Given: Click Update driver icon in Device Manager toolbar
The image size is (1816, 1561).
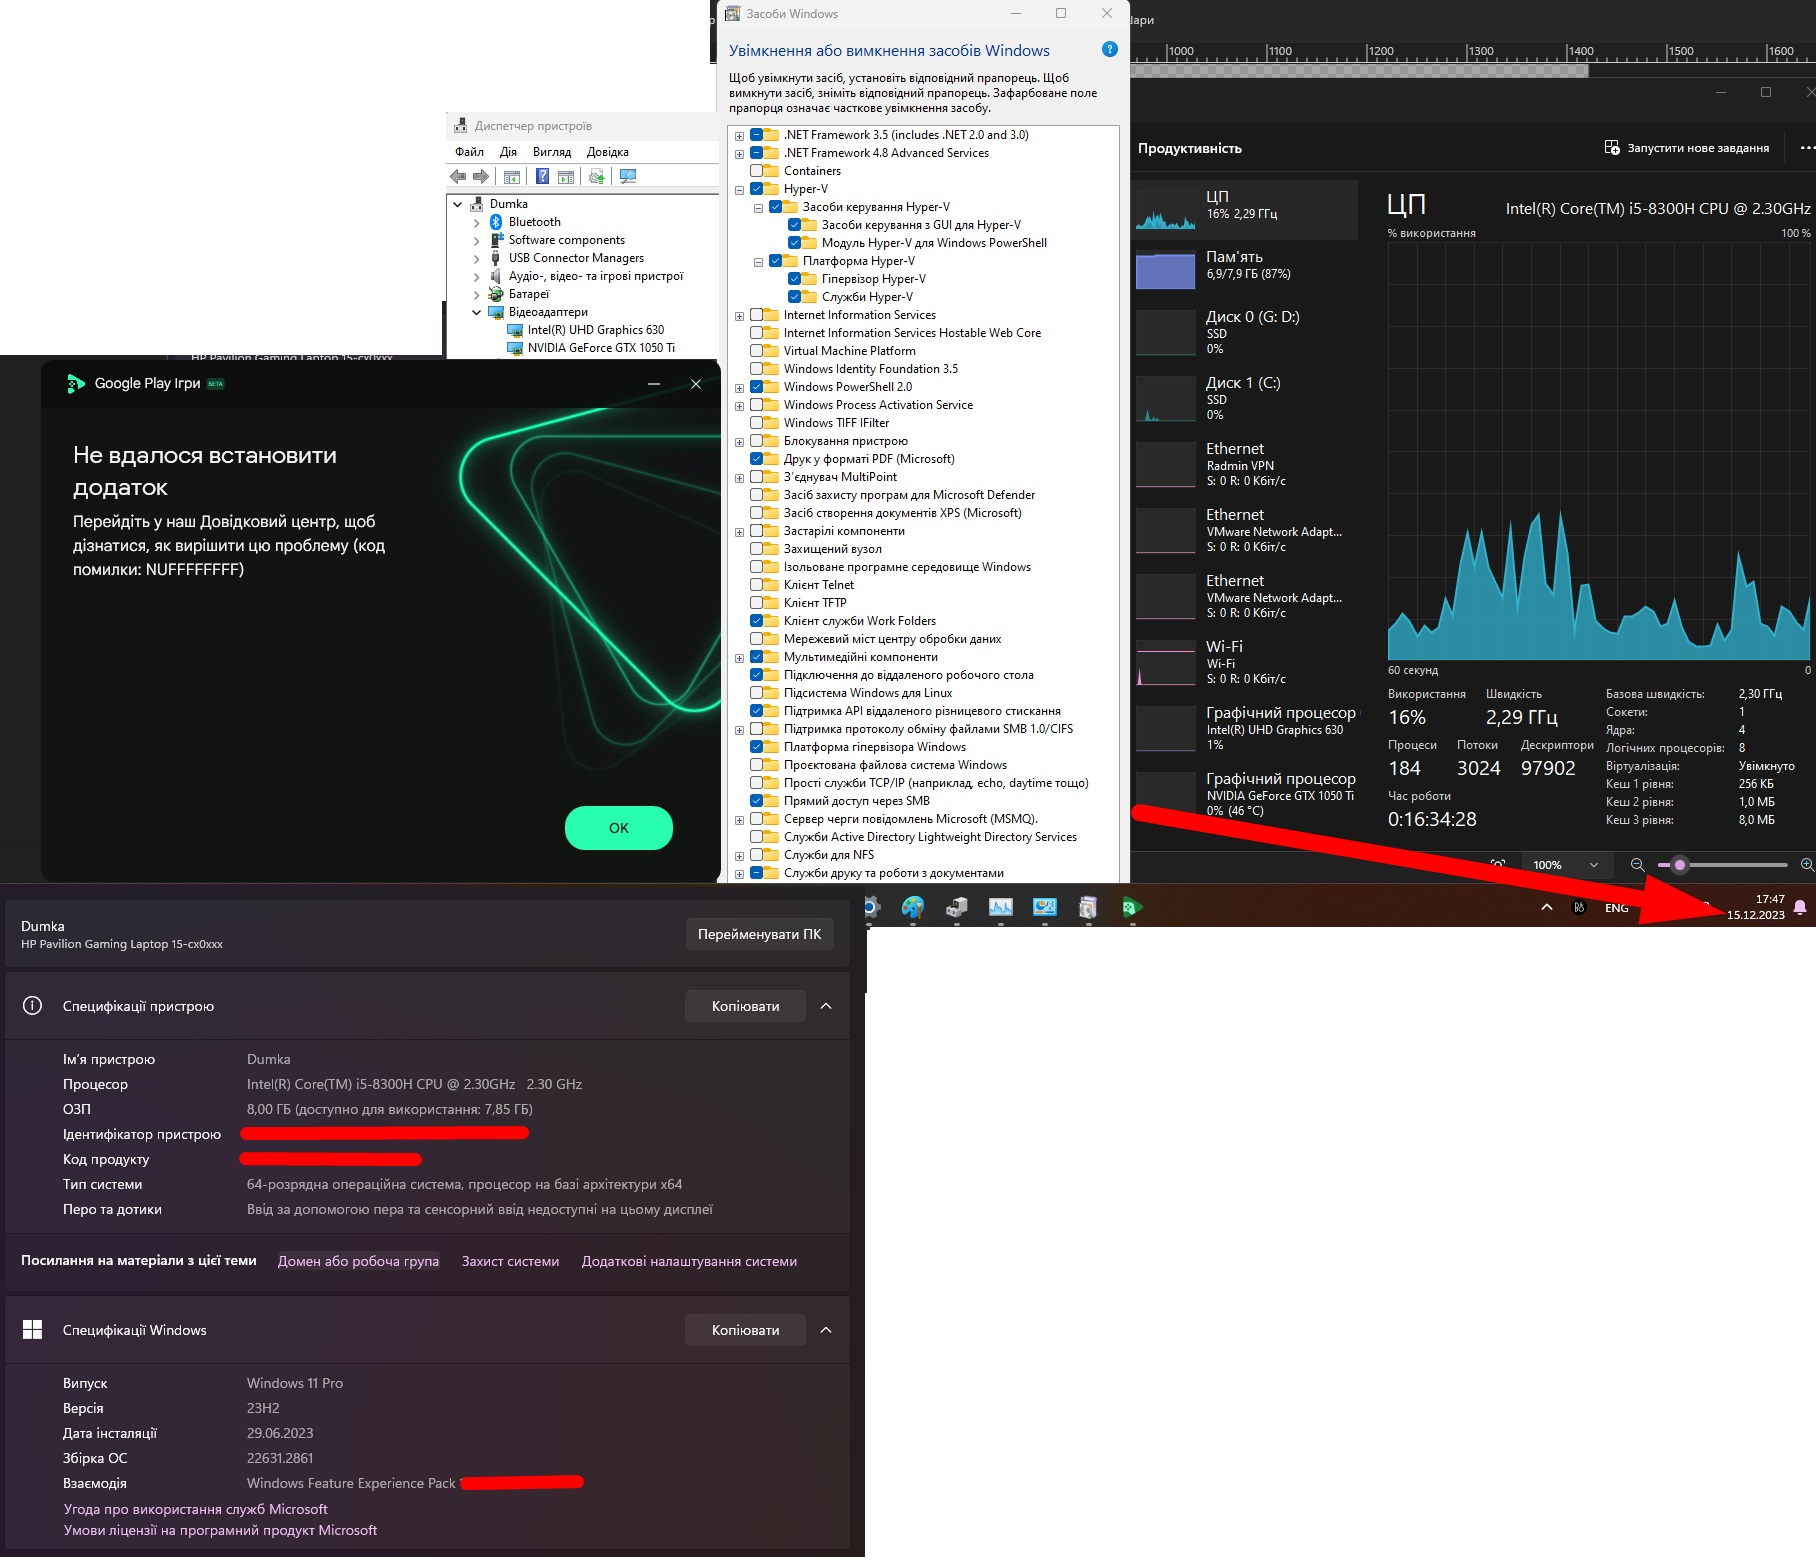Looking at the screenshot, I should 596,177.
